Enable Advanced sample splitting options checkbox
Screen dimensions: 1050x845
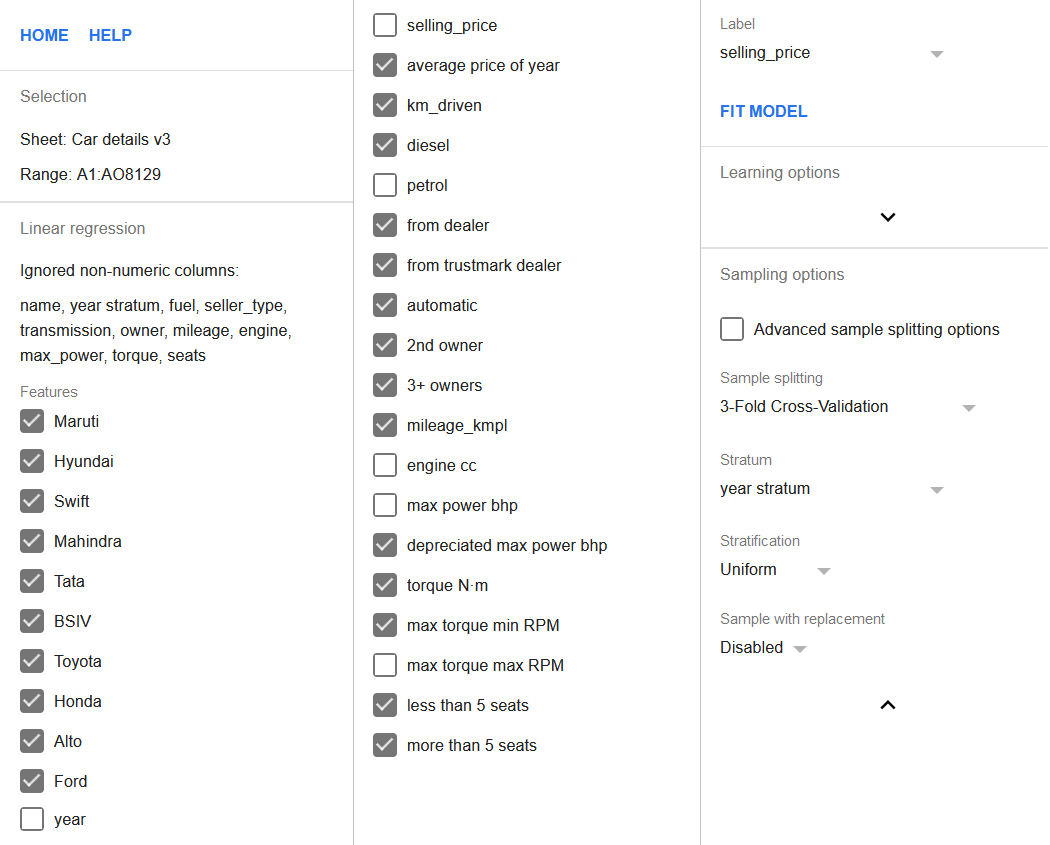732,329
